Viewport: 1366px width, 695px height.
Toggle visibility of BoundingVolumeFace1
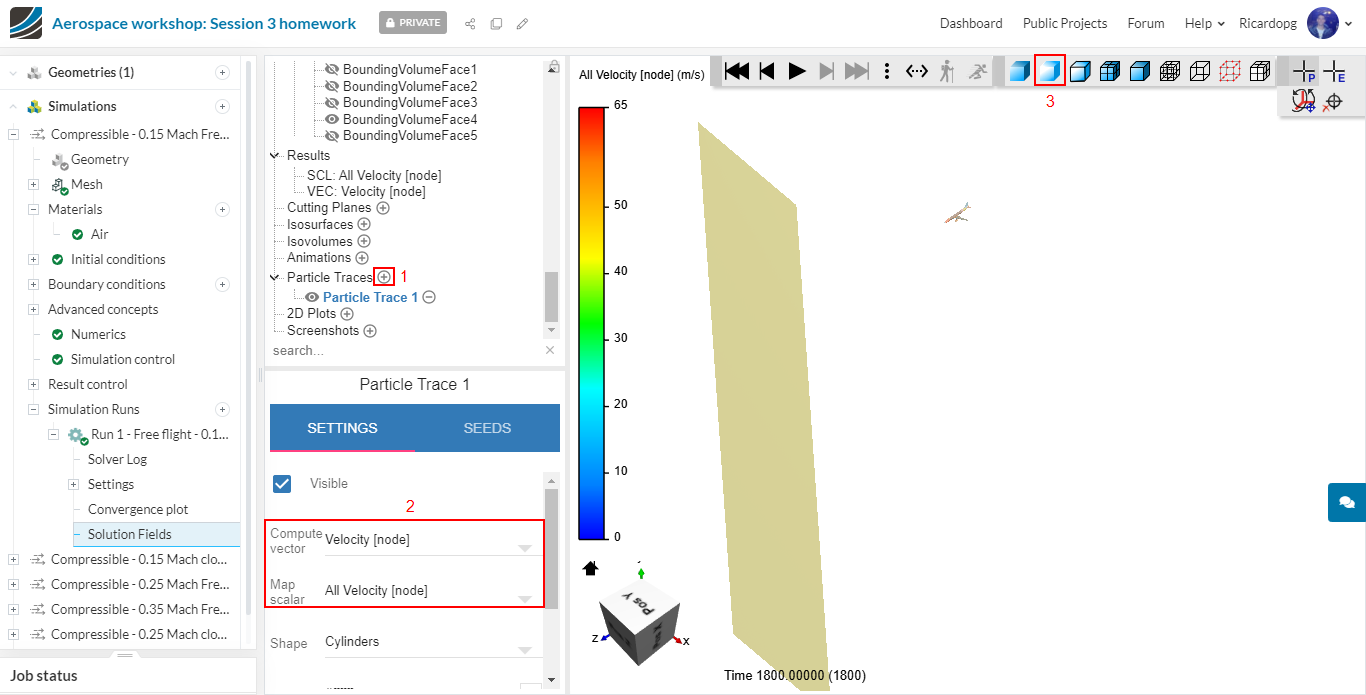pyautogui.click(x=333, y=70)
